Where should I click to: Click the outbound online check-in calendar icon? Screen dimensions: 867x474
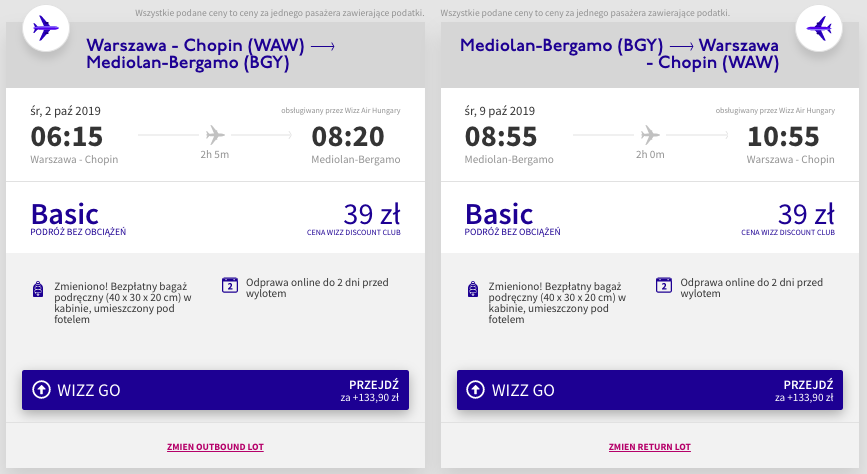pyautogui.click(x=229, y=285)
